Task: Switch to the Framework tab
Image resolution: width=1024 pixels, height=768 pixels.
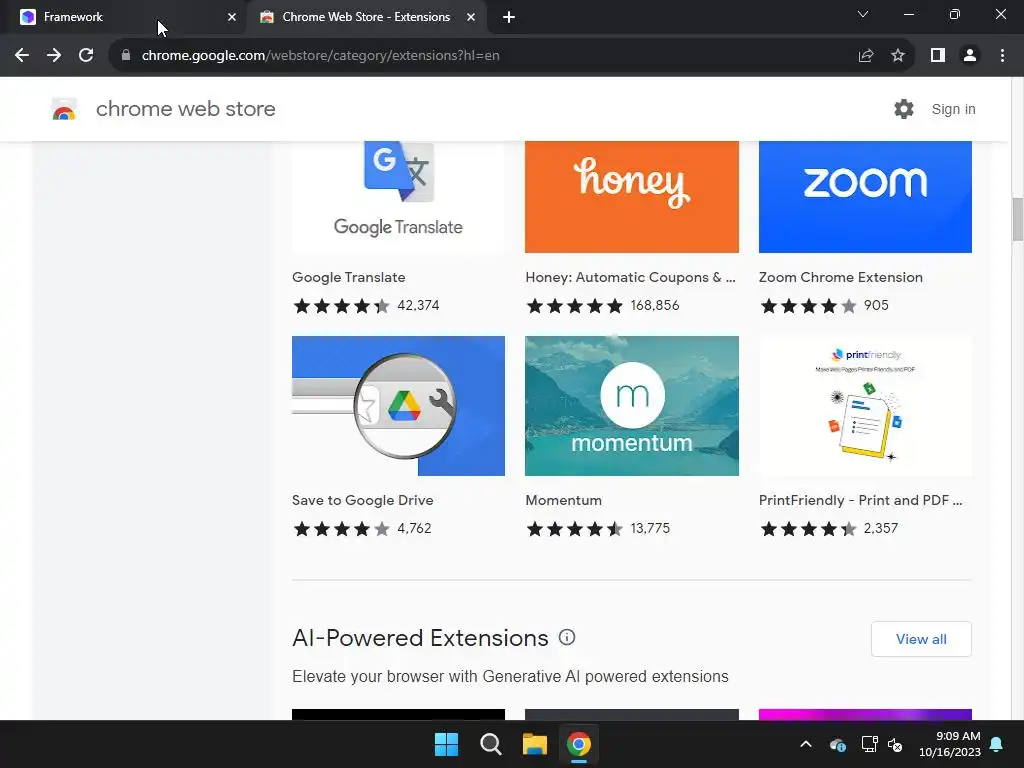Action: 123,17
